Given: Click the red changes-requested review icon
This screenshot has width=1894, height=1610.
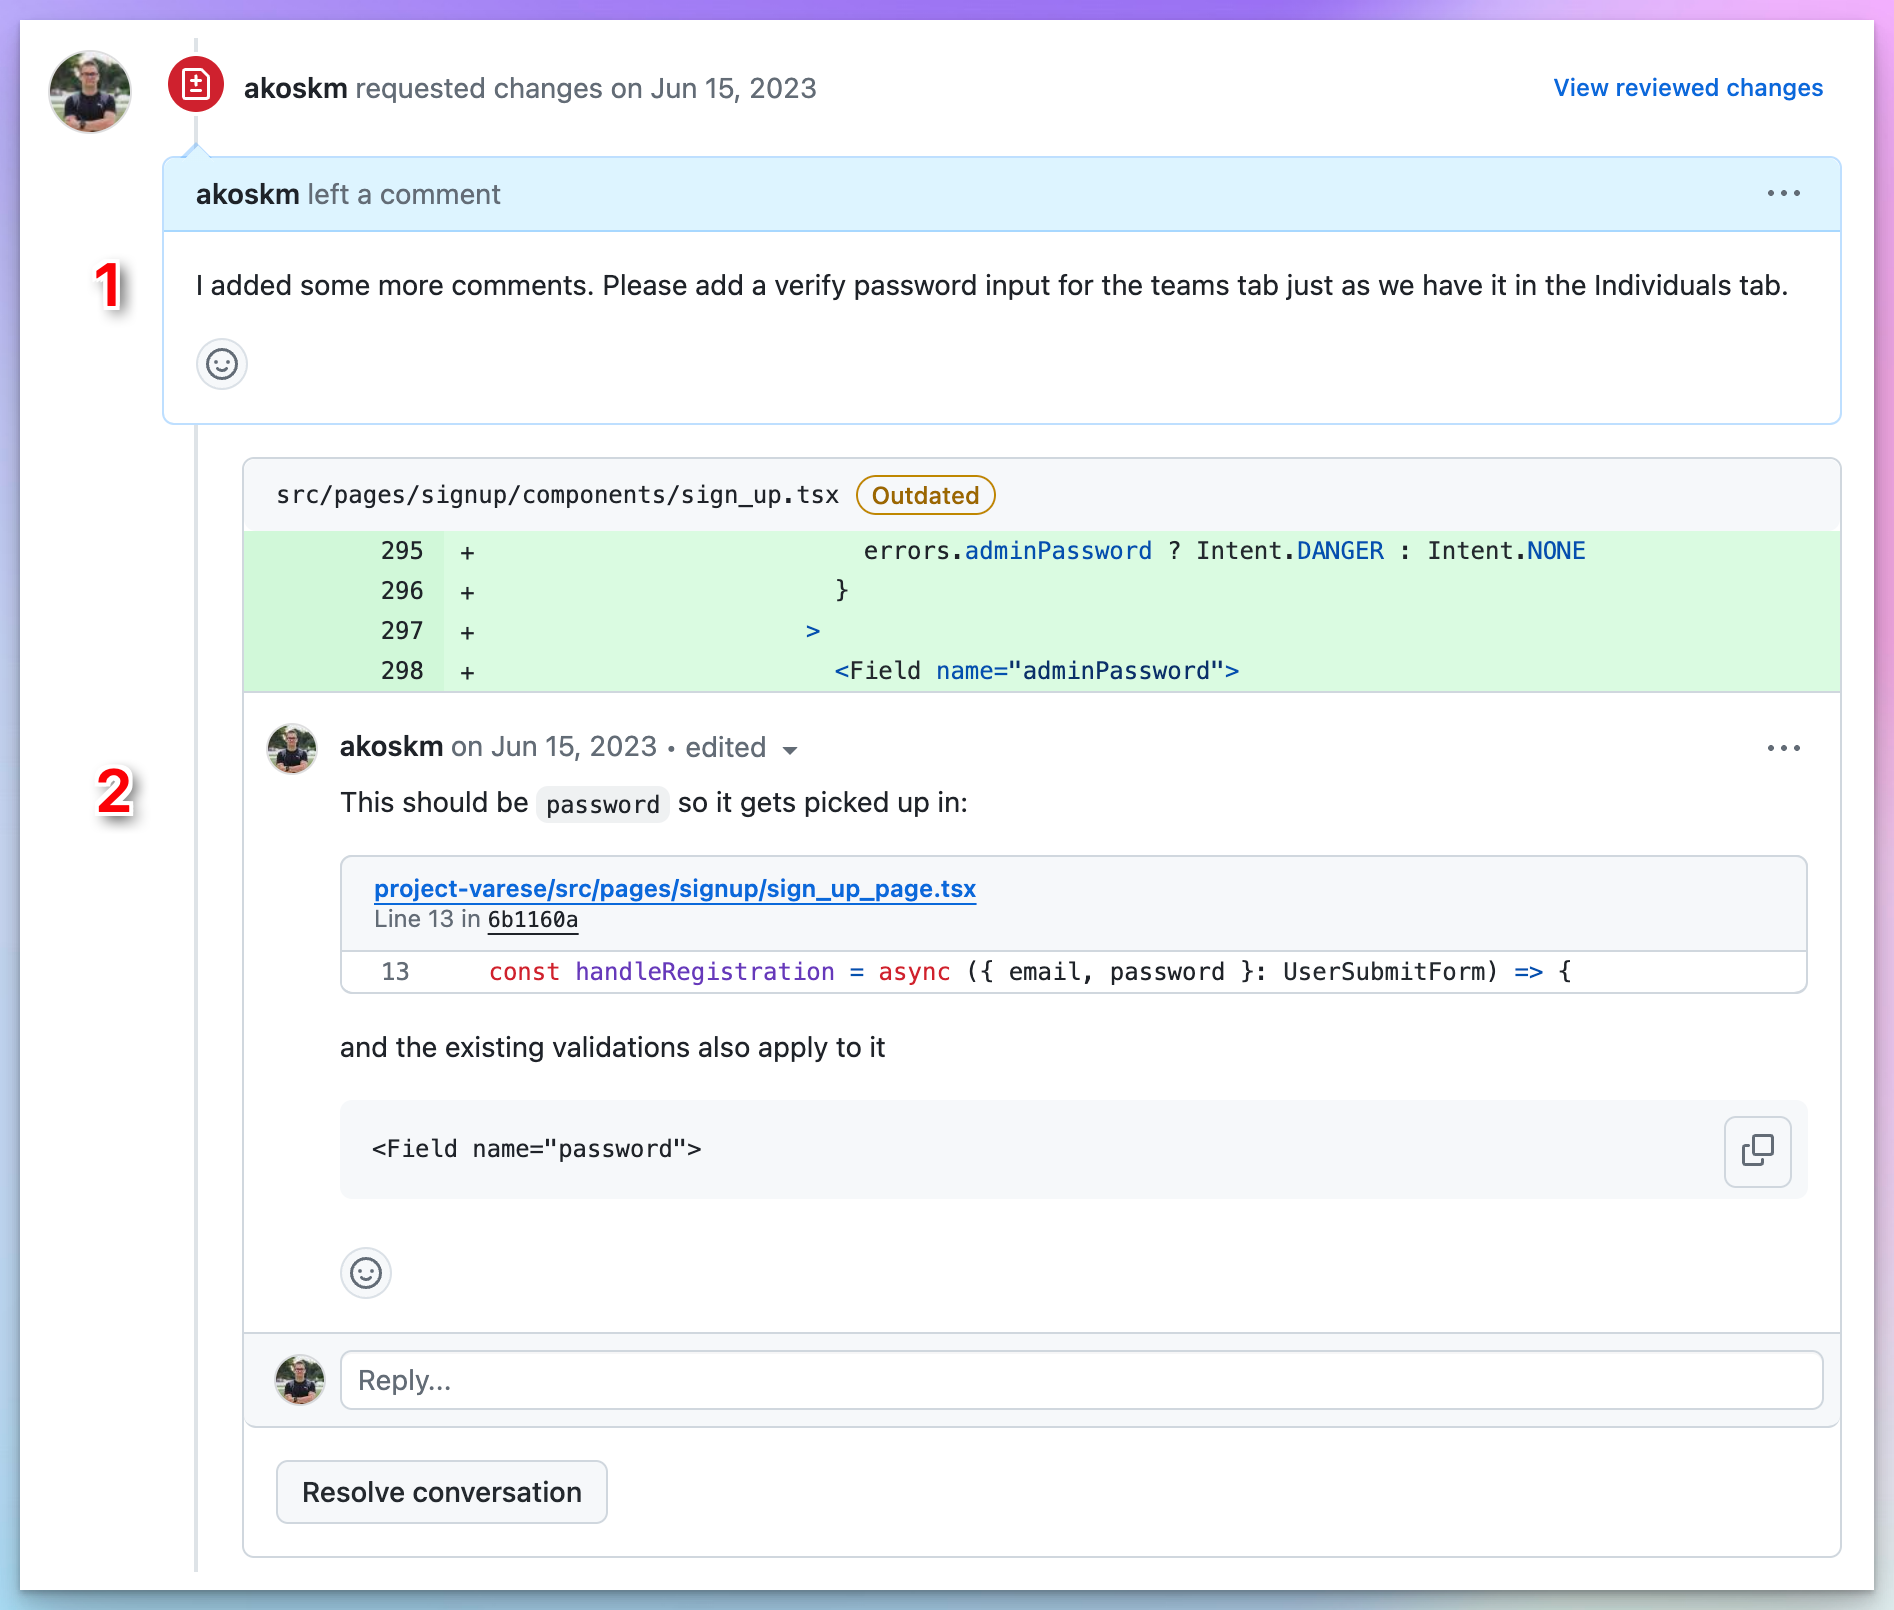Looking at the screenshot, I should [196, 86].
